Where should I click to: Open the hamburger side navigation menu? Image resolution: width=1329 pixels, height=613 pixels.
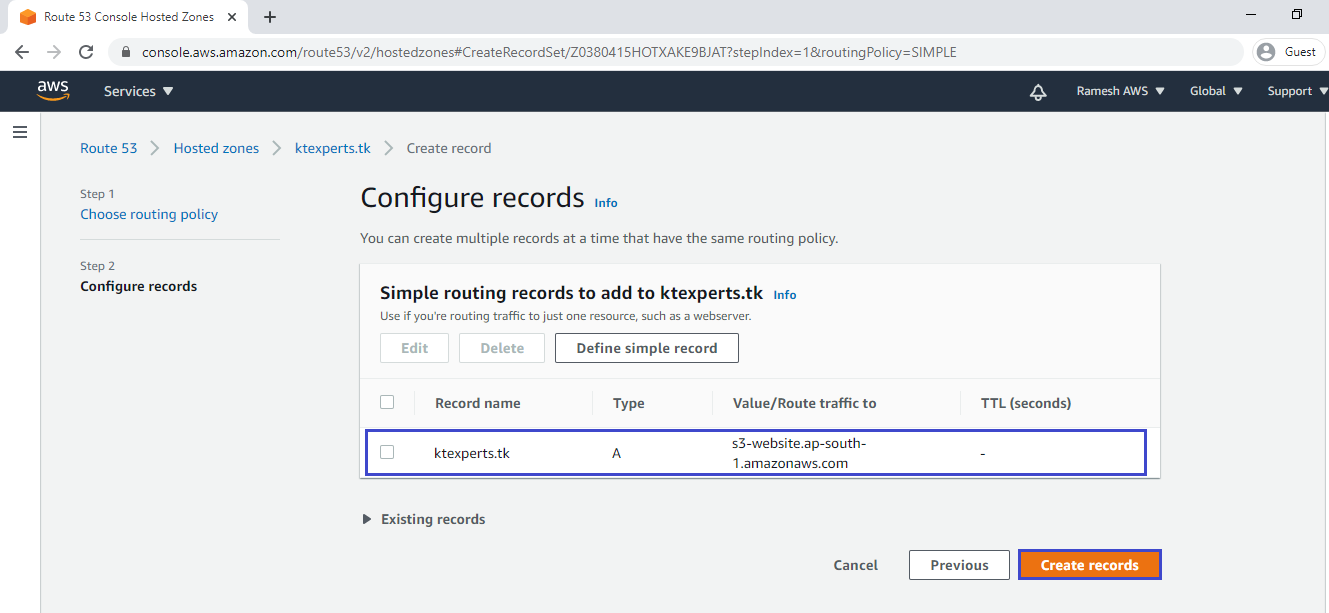pyautogui.click(x=20, y=132)
